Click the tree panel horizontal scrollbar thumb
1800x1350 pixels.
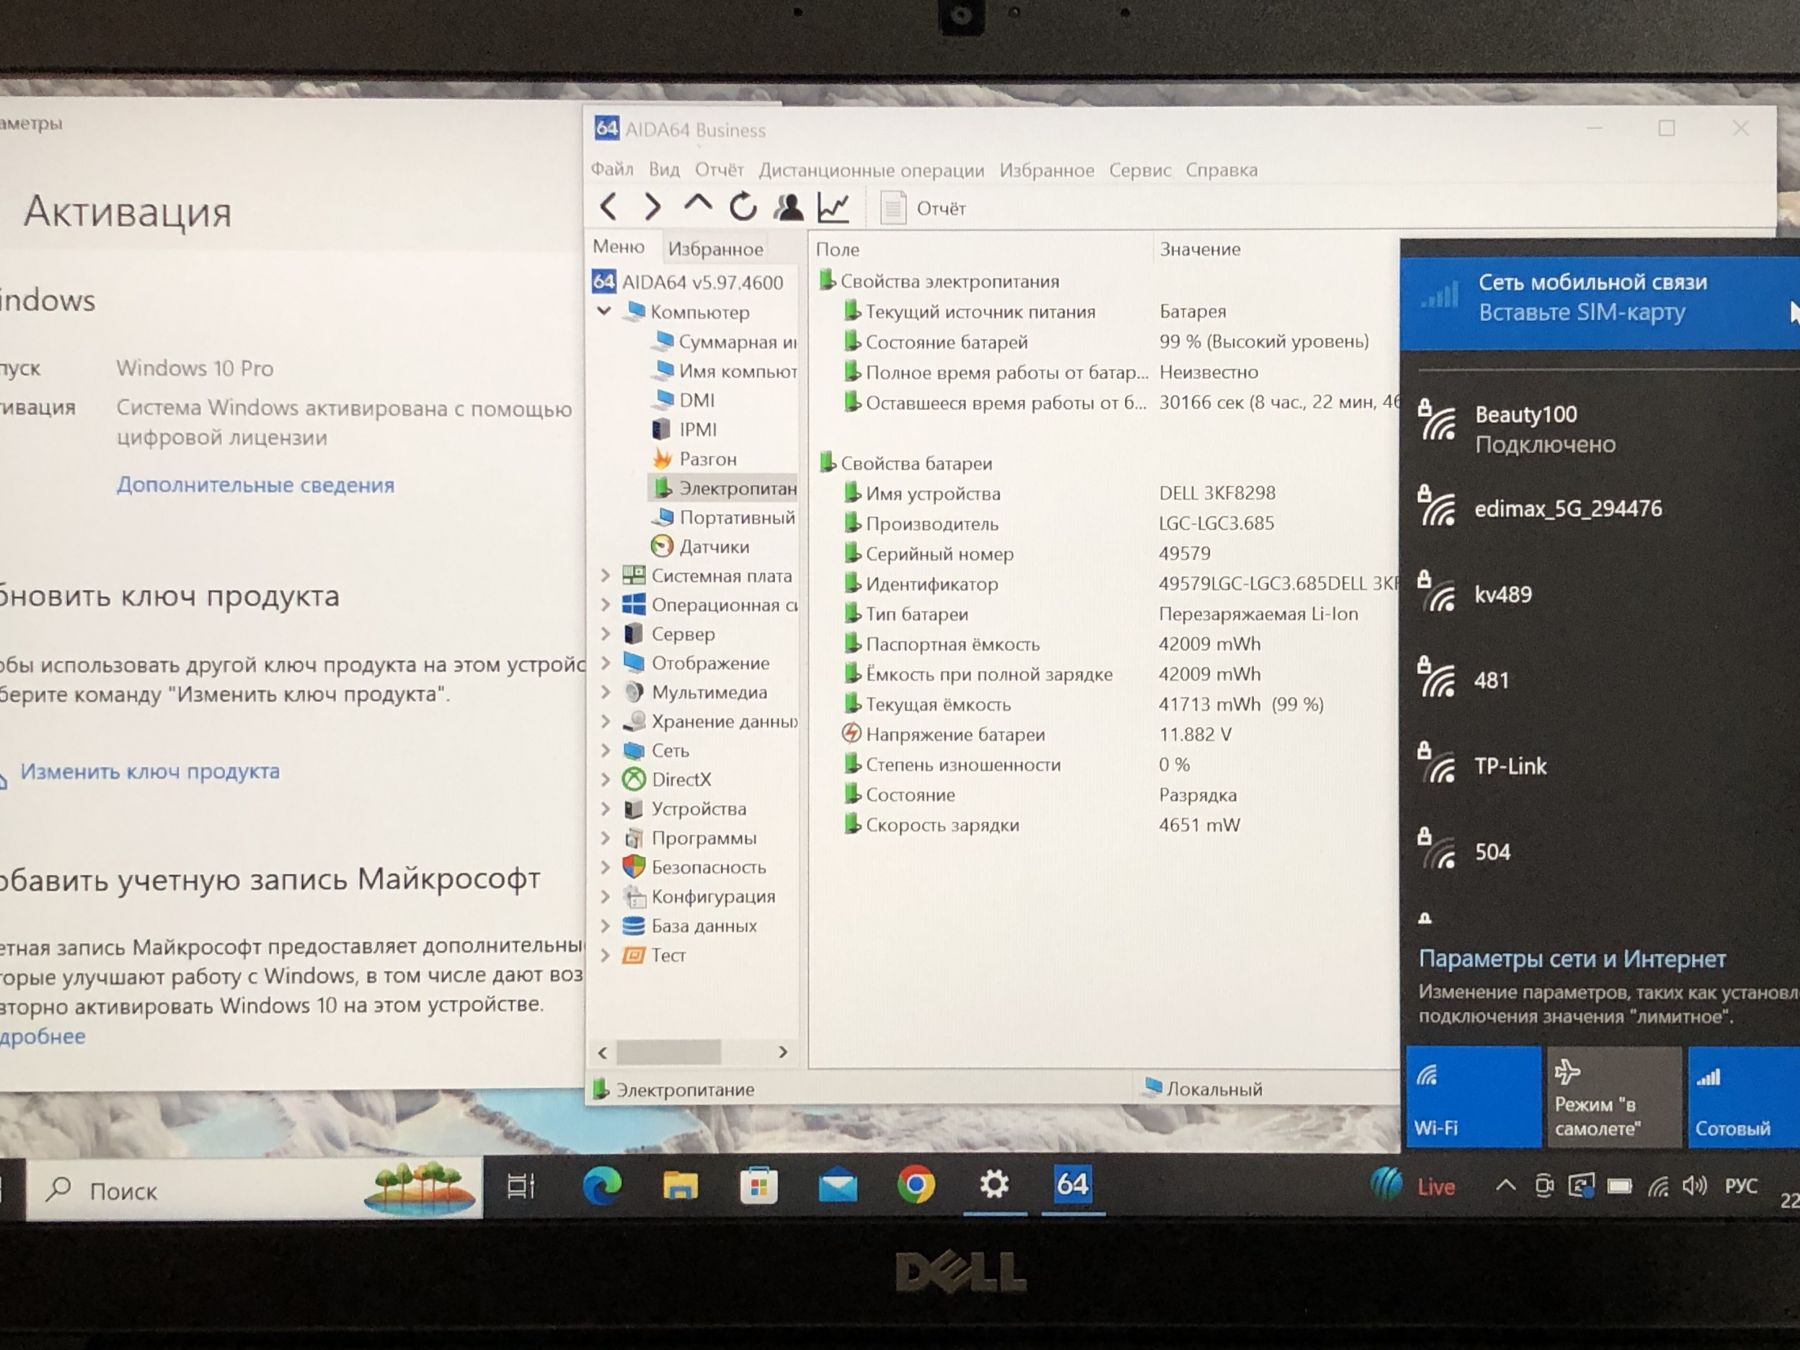(668, 1052)
